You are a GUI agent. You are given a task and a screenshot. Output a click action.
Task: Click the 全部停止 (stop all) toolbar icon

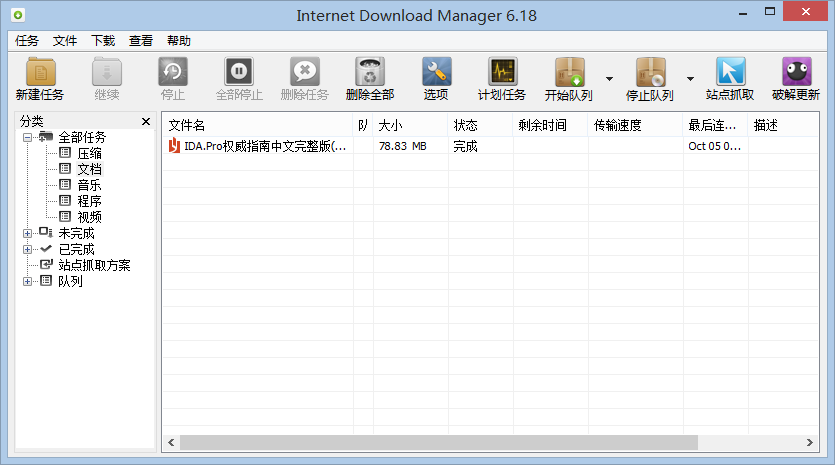(239, 72)
